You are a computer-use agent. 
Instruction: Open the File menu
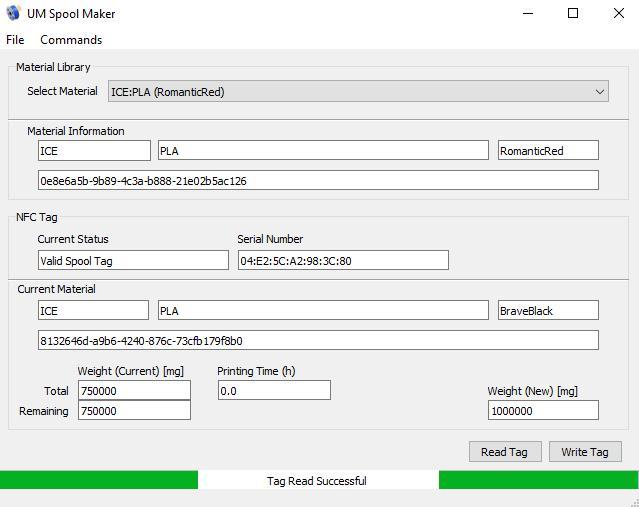[x=15, y=40]
